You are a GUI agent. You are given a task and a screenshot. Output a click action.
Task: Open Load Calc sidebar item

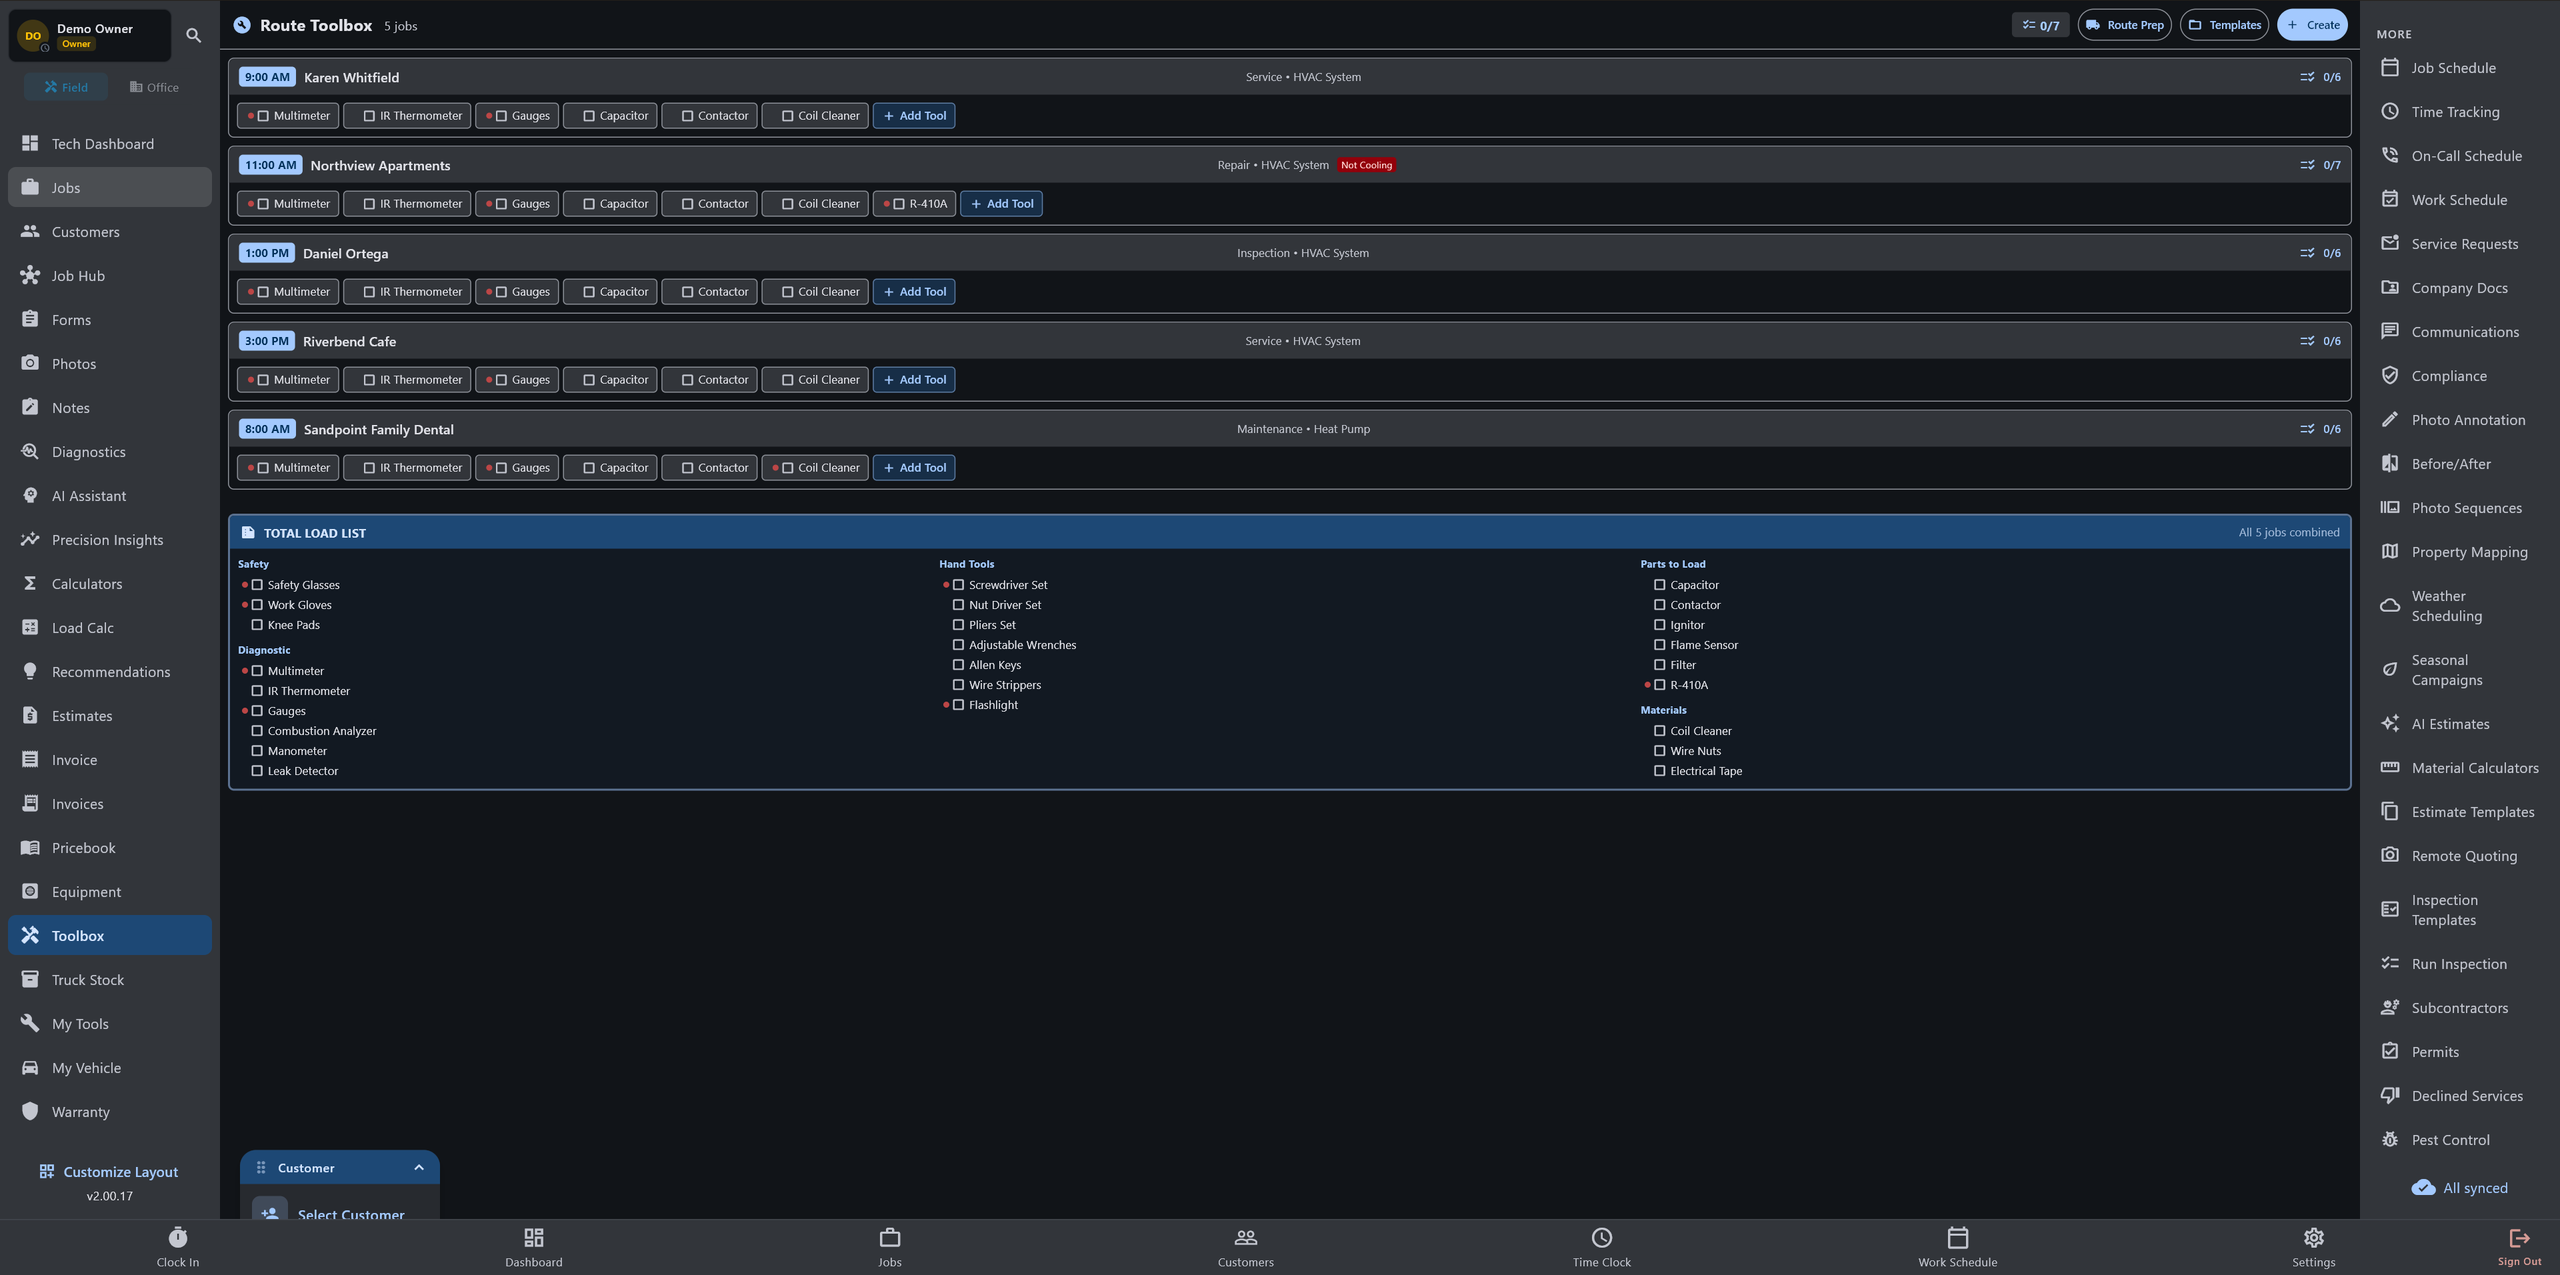point(110,627)
